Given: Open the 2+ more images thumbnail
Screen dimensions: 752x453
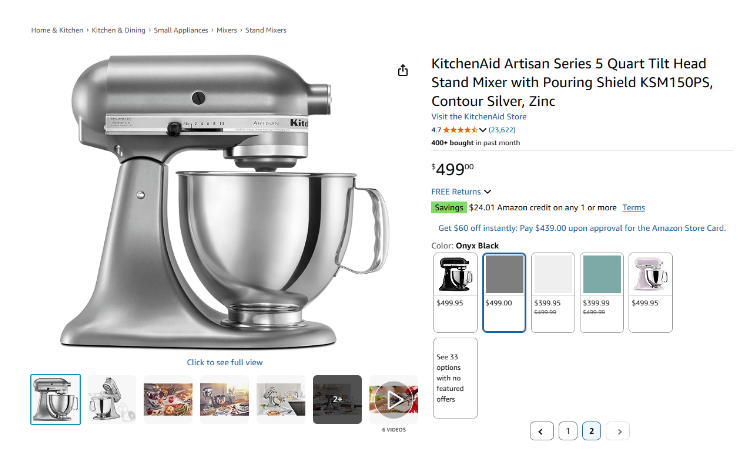Looking at the screenshot, I should point(337,399).
